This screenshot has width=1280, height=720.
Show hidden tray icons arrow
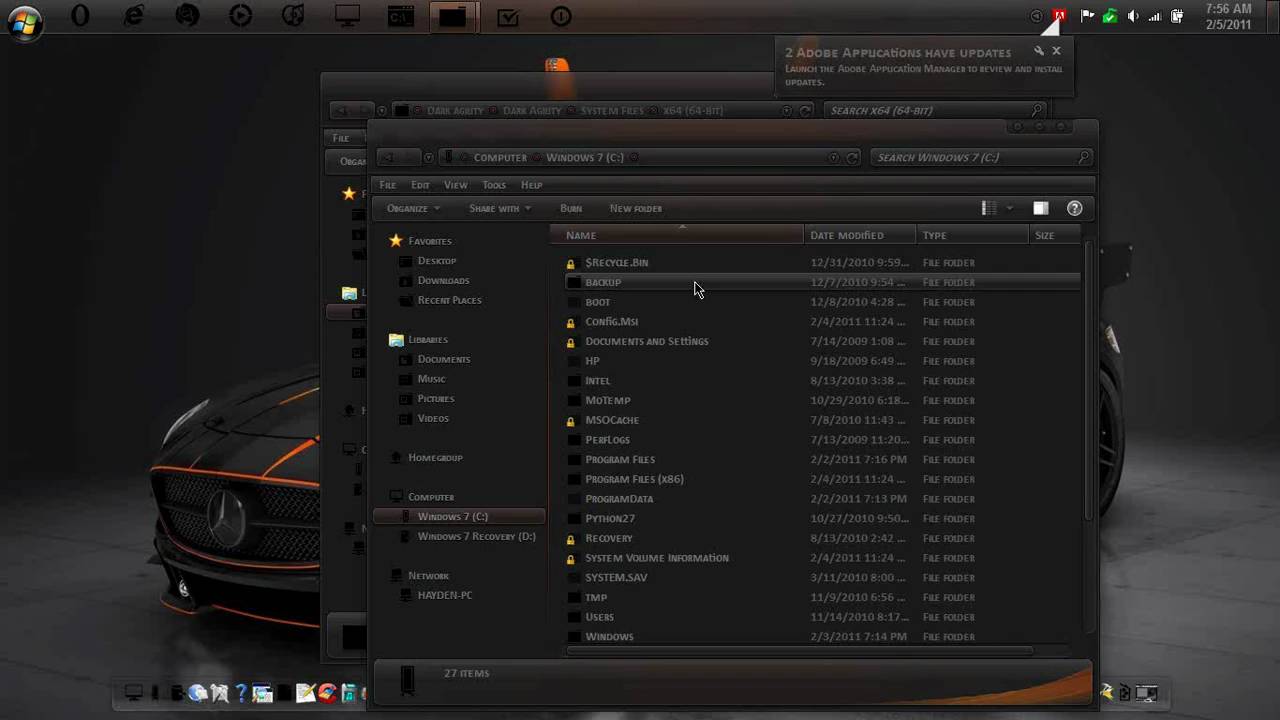tap(1037, 16)
